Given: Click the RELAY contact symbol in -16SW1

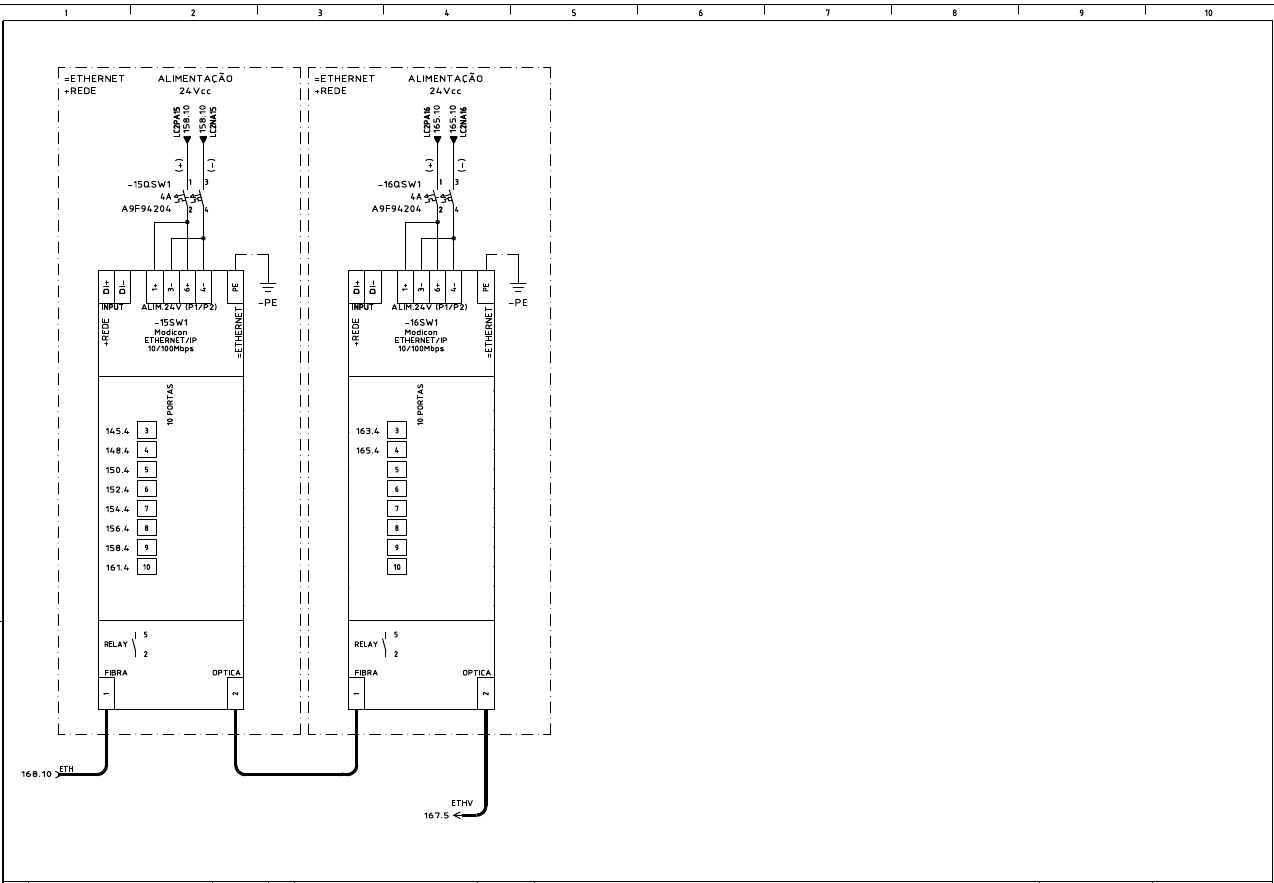Looking at the screenshot, I should (x=386, y=644).
